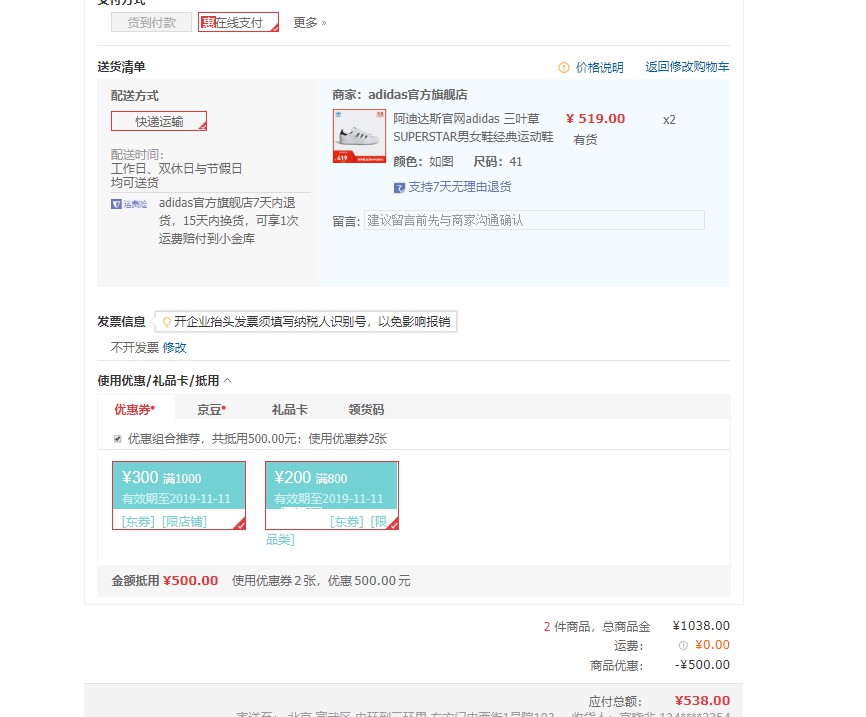Switch to 优惠券 tab
866x717 pixels.
point(135,409)
